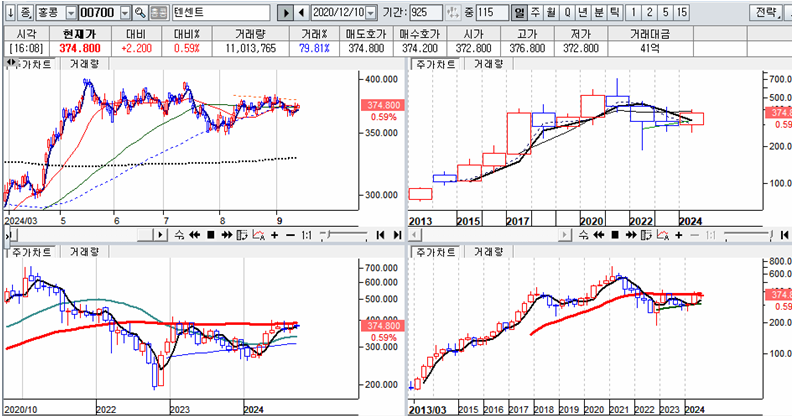
Task: Choose the 2 interval button
Action: [x=649, y=13]
